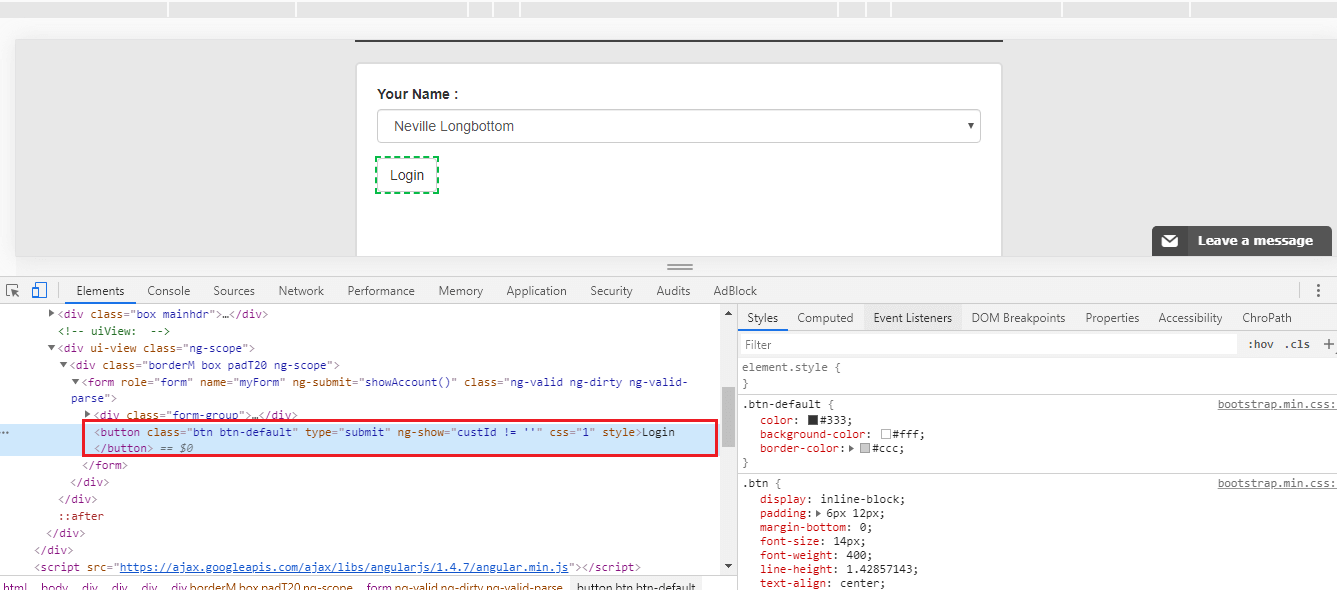The image size is (1337, 590).
Task: Open color picker for #fff background swatch
Action: coord(886,434)
